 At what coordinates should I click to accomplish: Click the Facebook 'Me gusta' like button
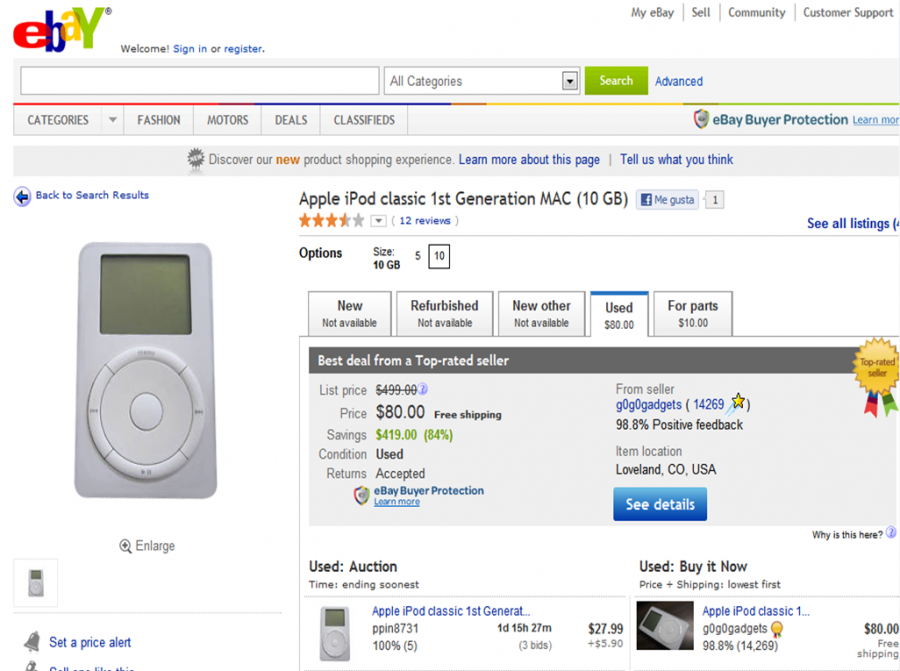(666, 199)
